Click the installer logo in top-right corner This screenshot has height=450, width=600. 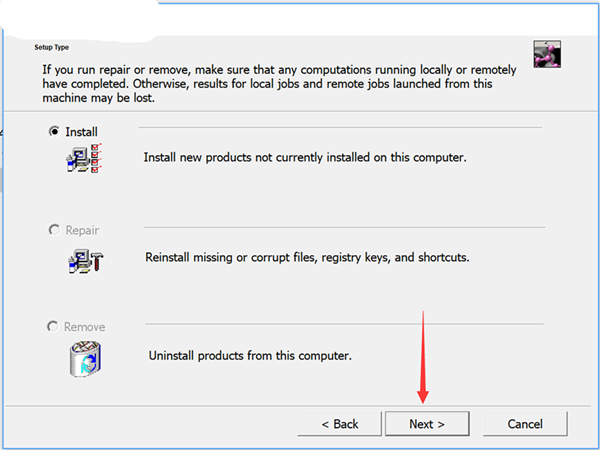point(547,54)
